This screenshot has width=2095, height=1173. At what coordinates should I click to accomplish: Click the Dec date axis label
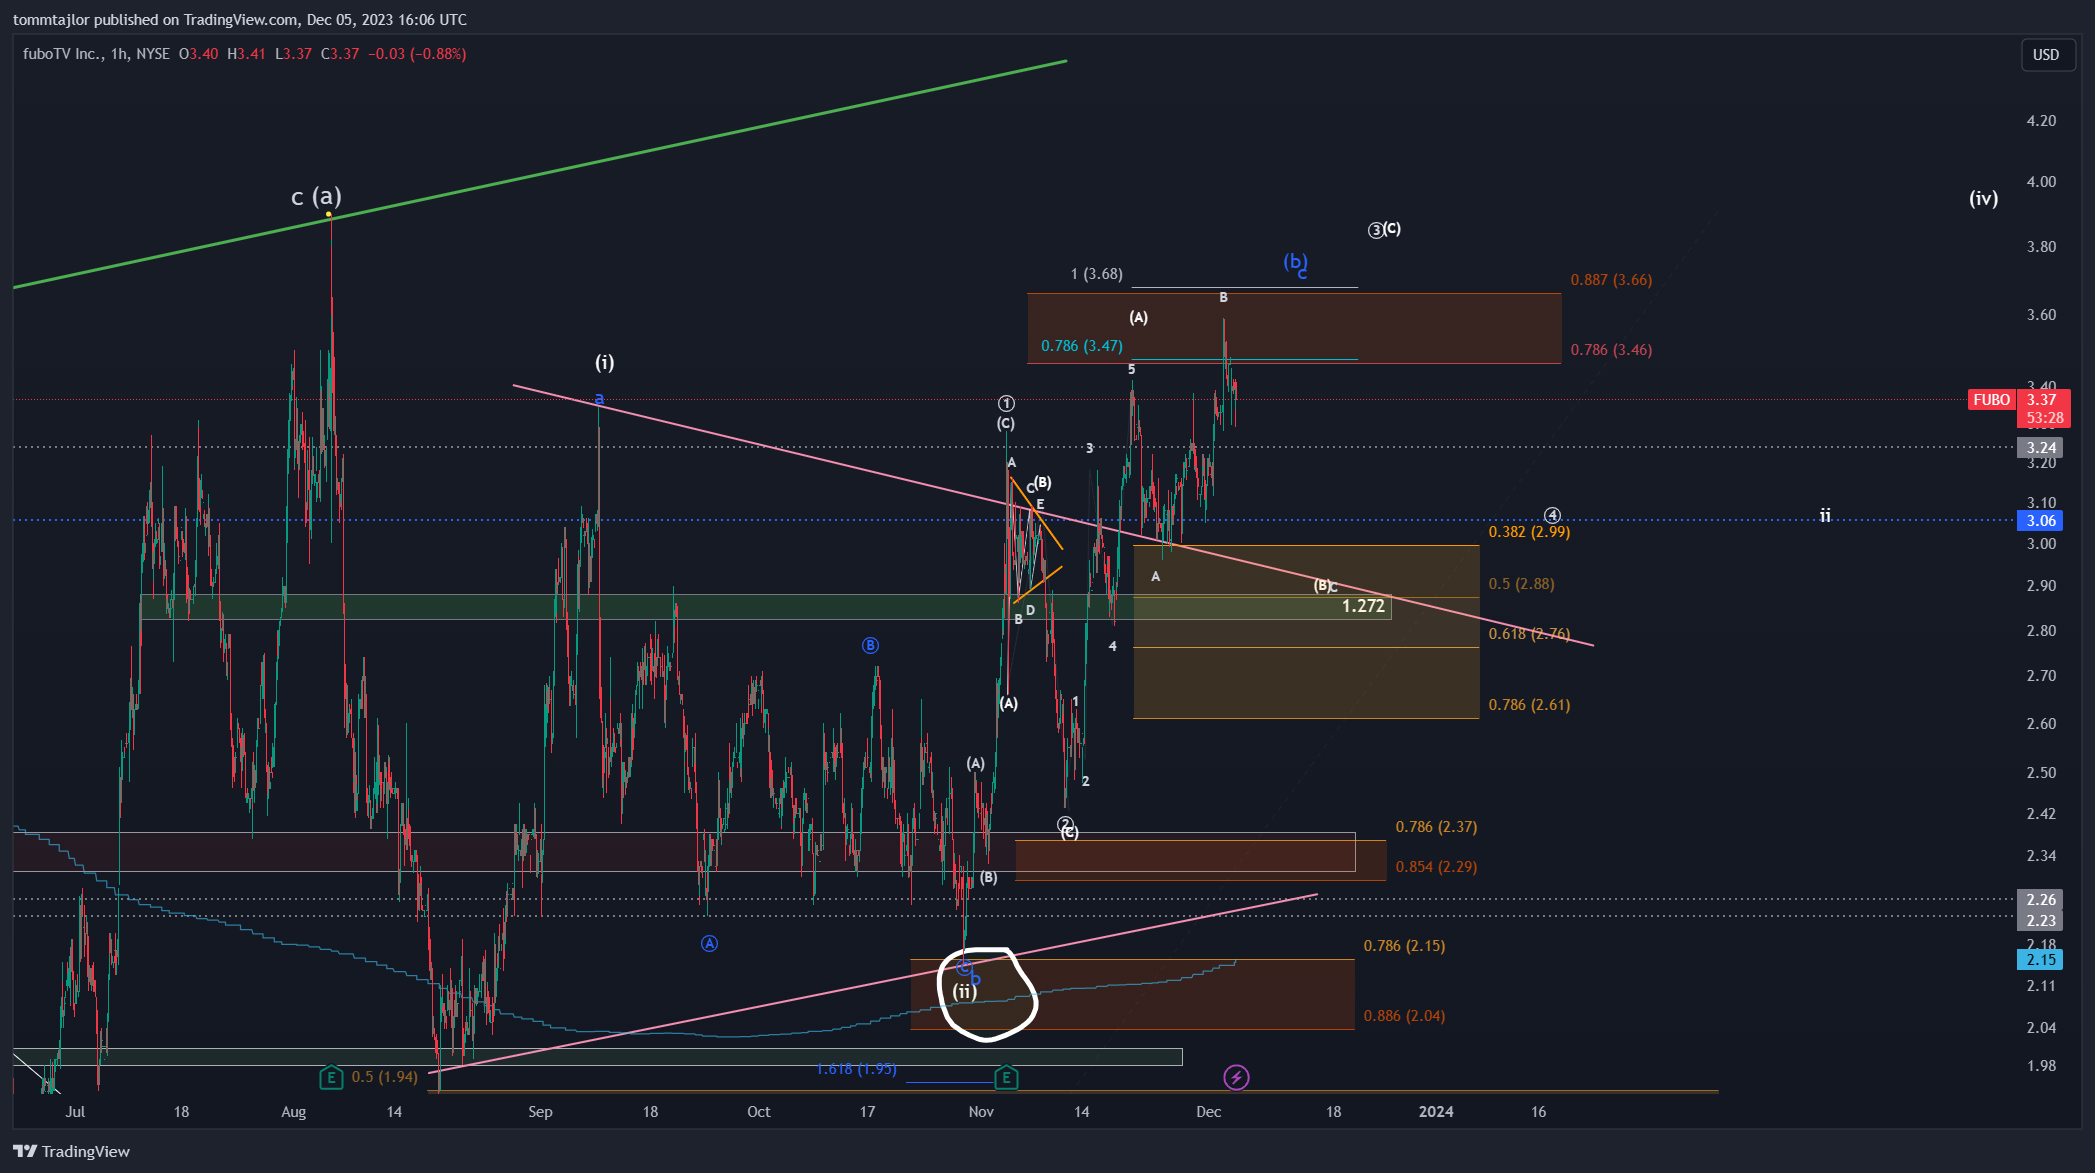click(x=1208, y=1112)
